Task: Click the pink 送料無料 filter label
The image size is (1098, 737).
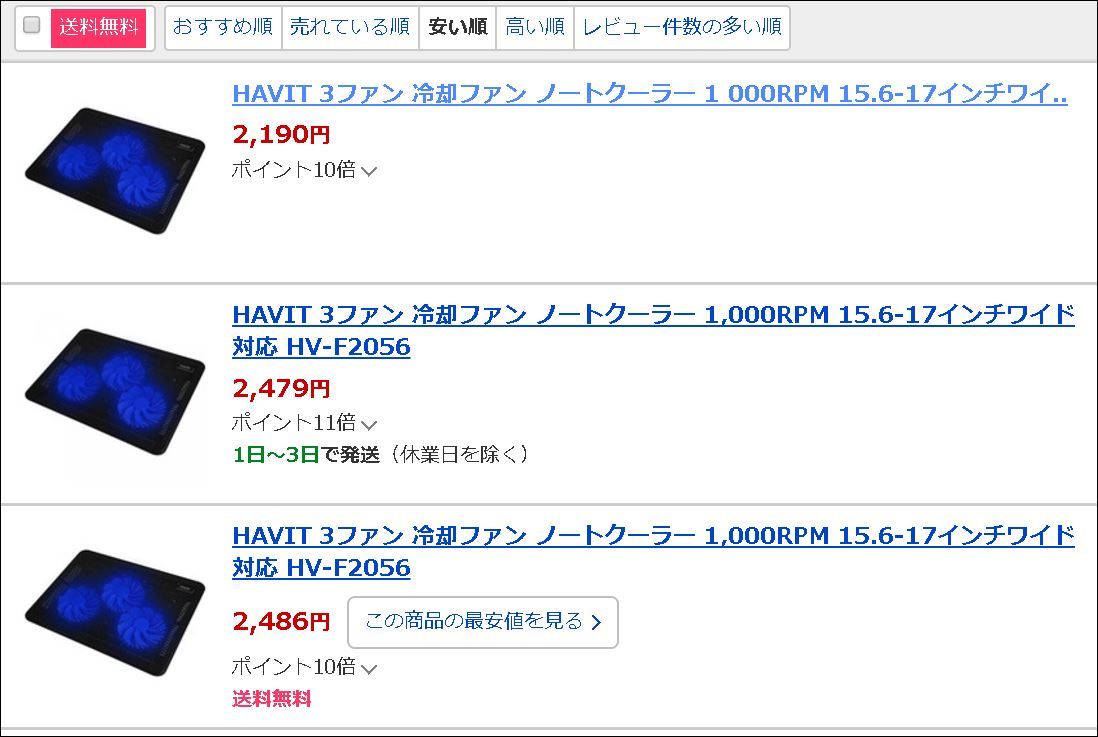Action: click(x=98, y=27)
